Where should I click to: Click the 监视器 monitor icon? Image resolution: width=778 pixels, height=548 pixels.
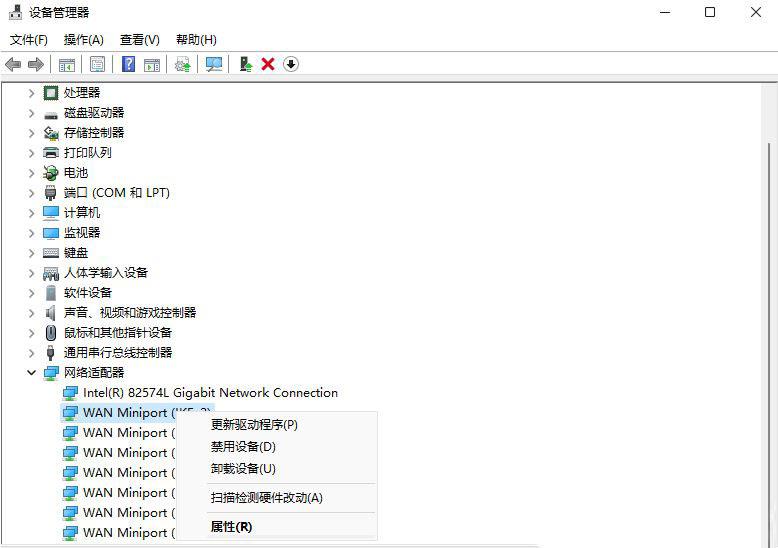tap(51, 233)
